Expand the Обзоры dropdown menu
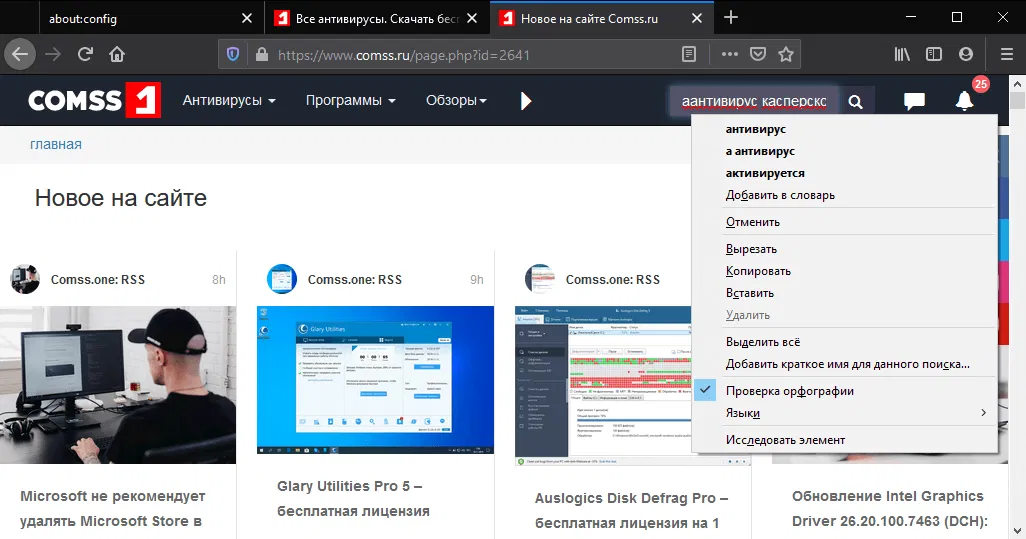The width and height of the screenshot is (1026, 539). (456, 101)
